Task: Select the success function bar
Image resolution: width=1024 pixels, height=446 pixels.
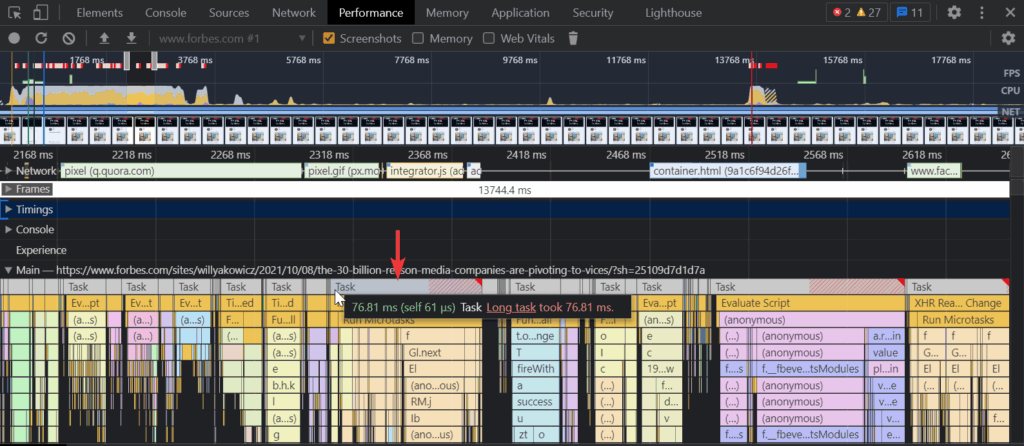Action: (x=535, y=402)
